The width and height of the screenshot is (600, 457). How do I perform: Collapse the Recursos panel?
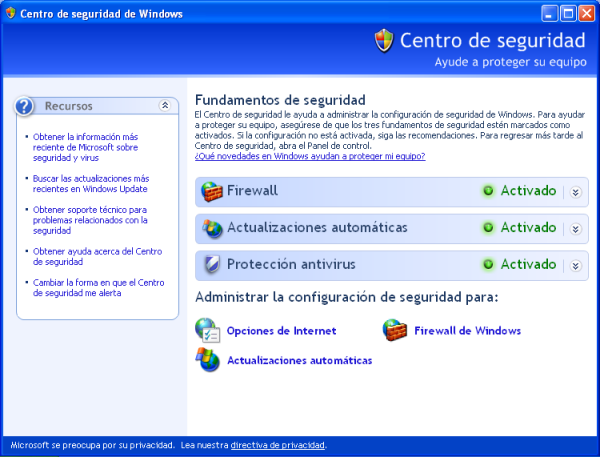(x=165, y=105)
